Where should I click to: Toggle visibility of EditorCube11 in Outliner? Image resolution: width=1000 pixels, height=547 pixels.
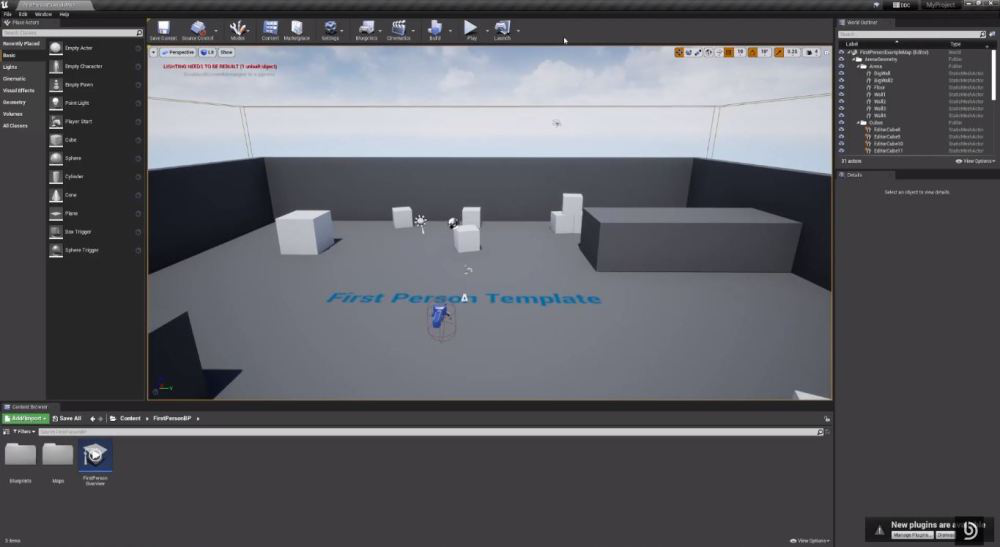[x=841, y=150]
